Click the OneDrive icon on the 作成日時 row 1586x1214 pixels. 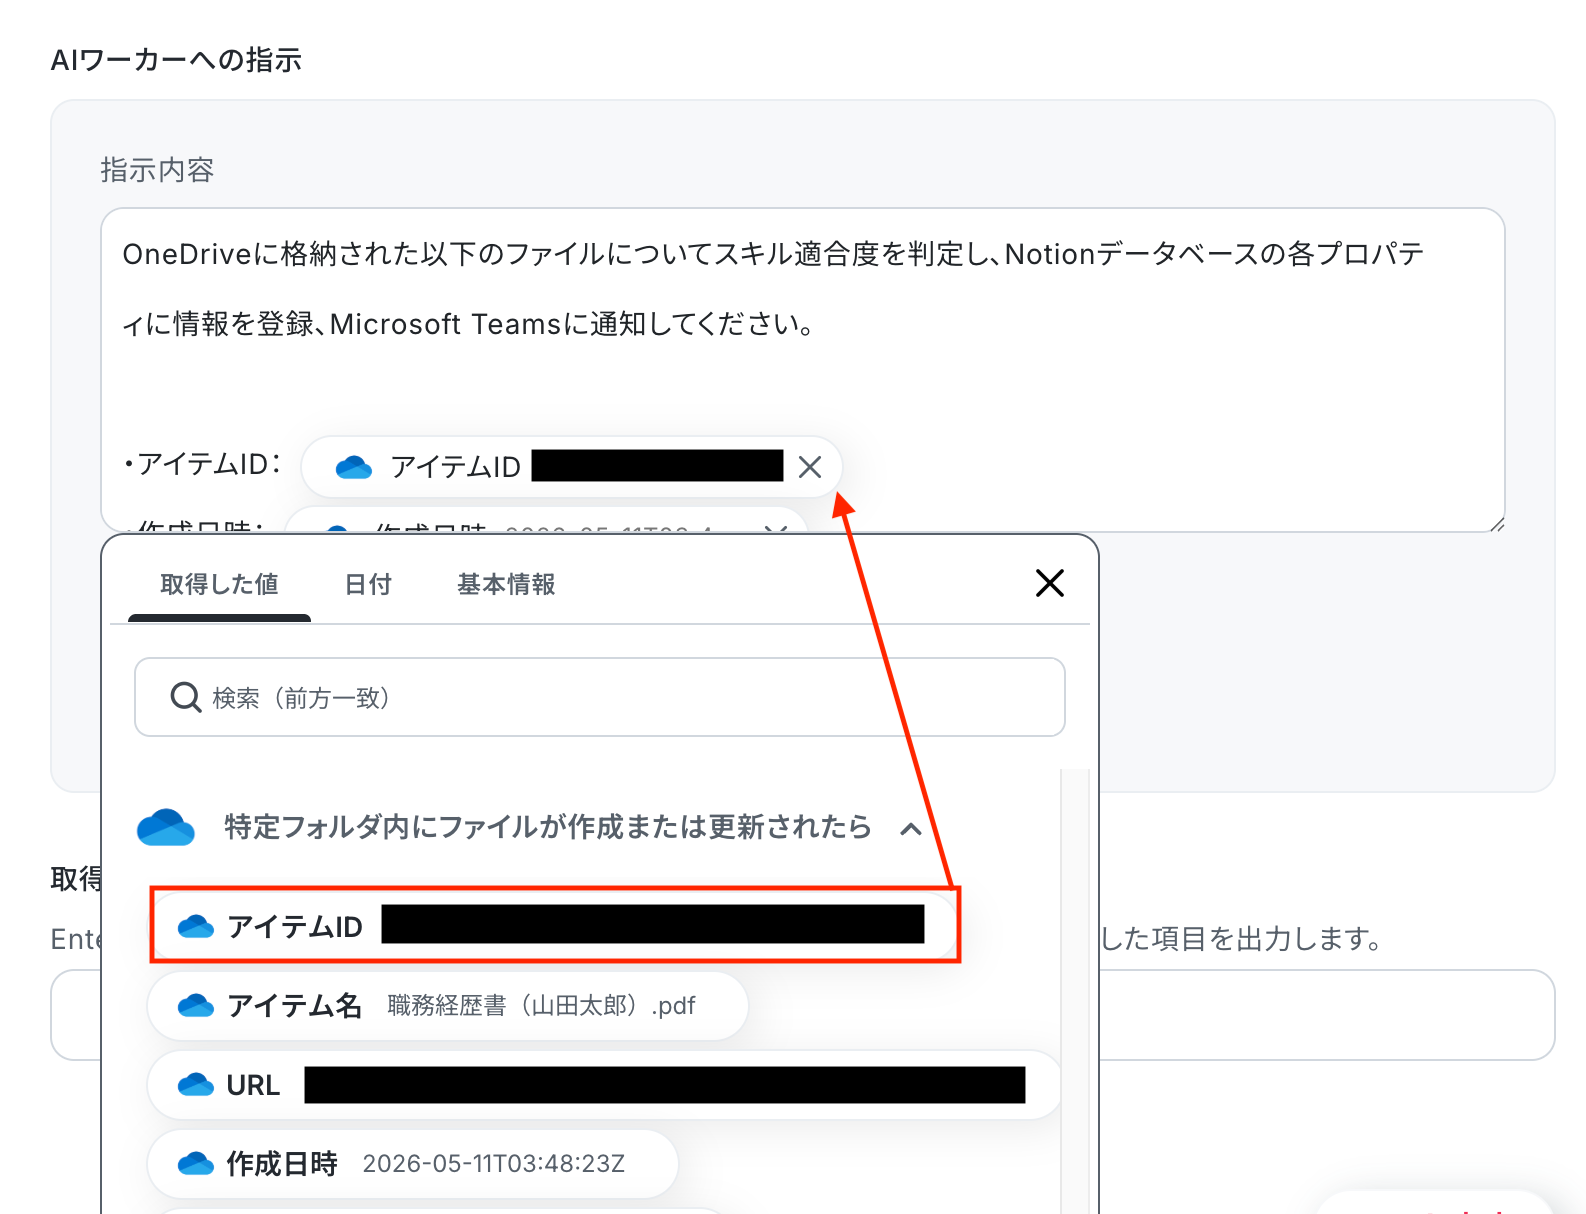(x=196, y=1164)
